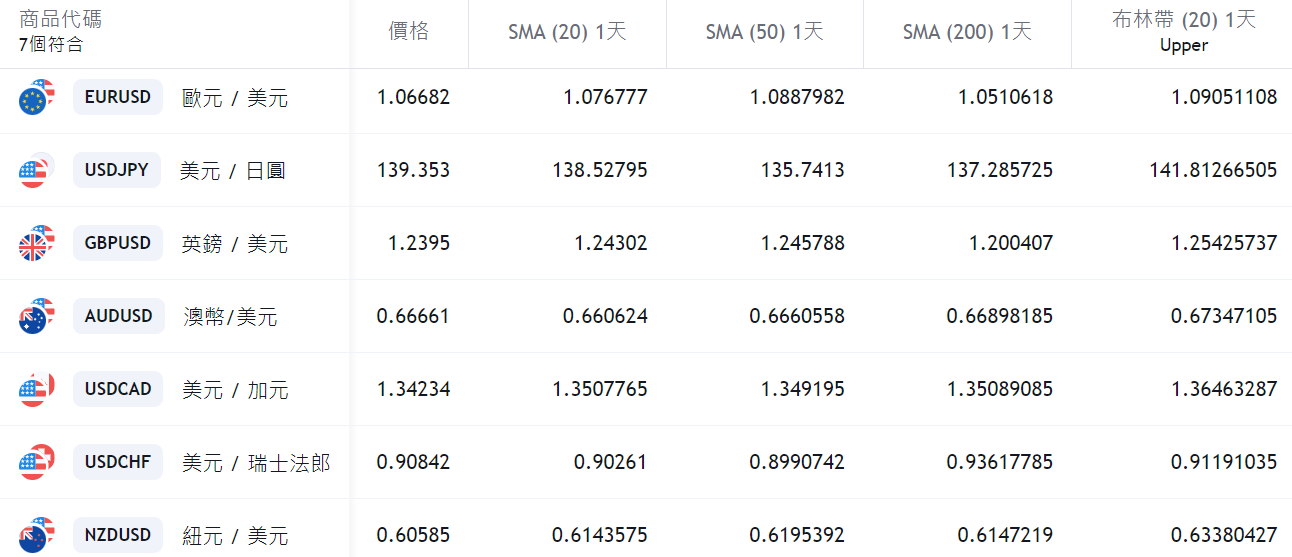Sort by 布林帶 (20) Upper column
The image size is (1292, 557).
coord(1184,31)
